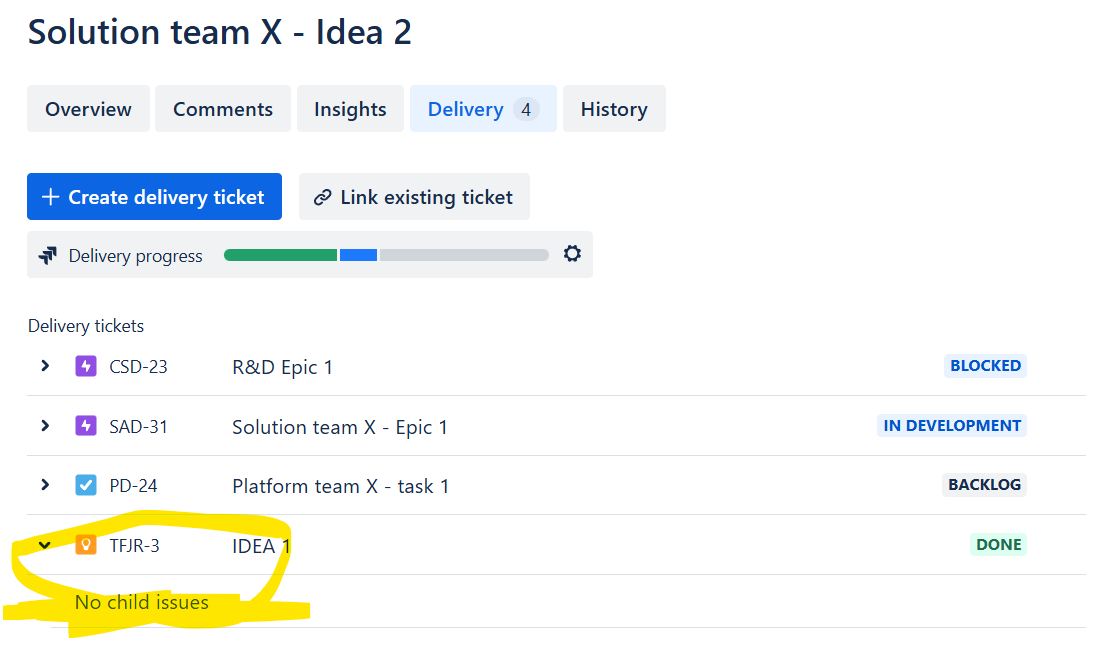Open delivery progress settings gear

coord(572,253)
